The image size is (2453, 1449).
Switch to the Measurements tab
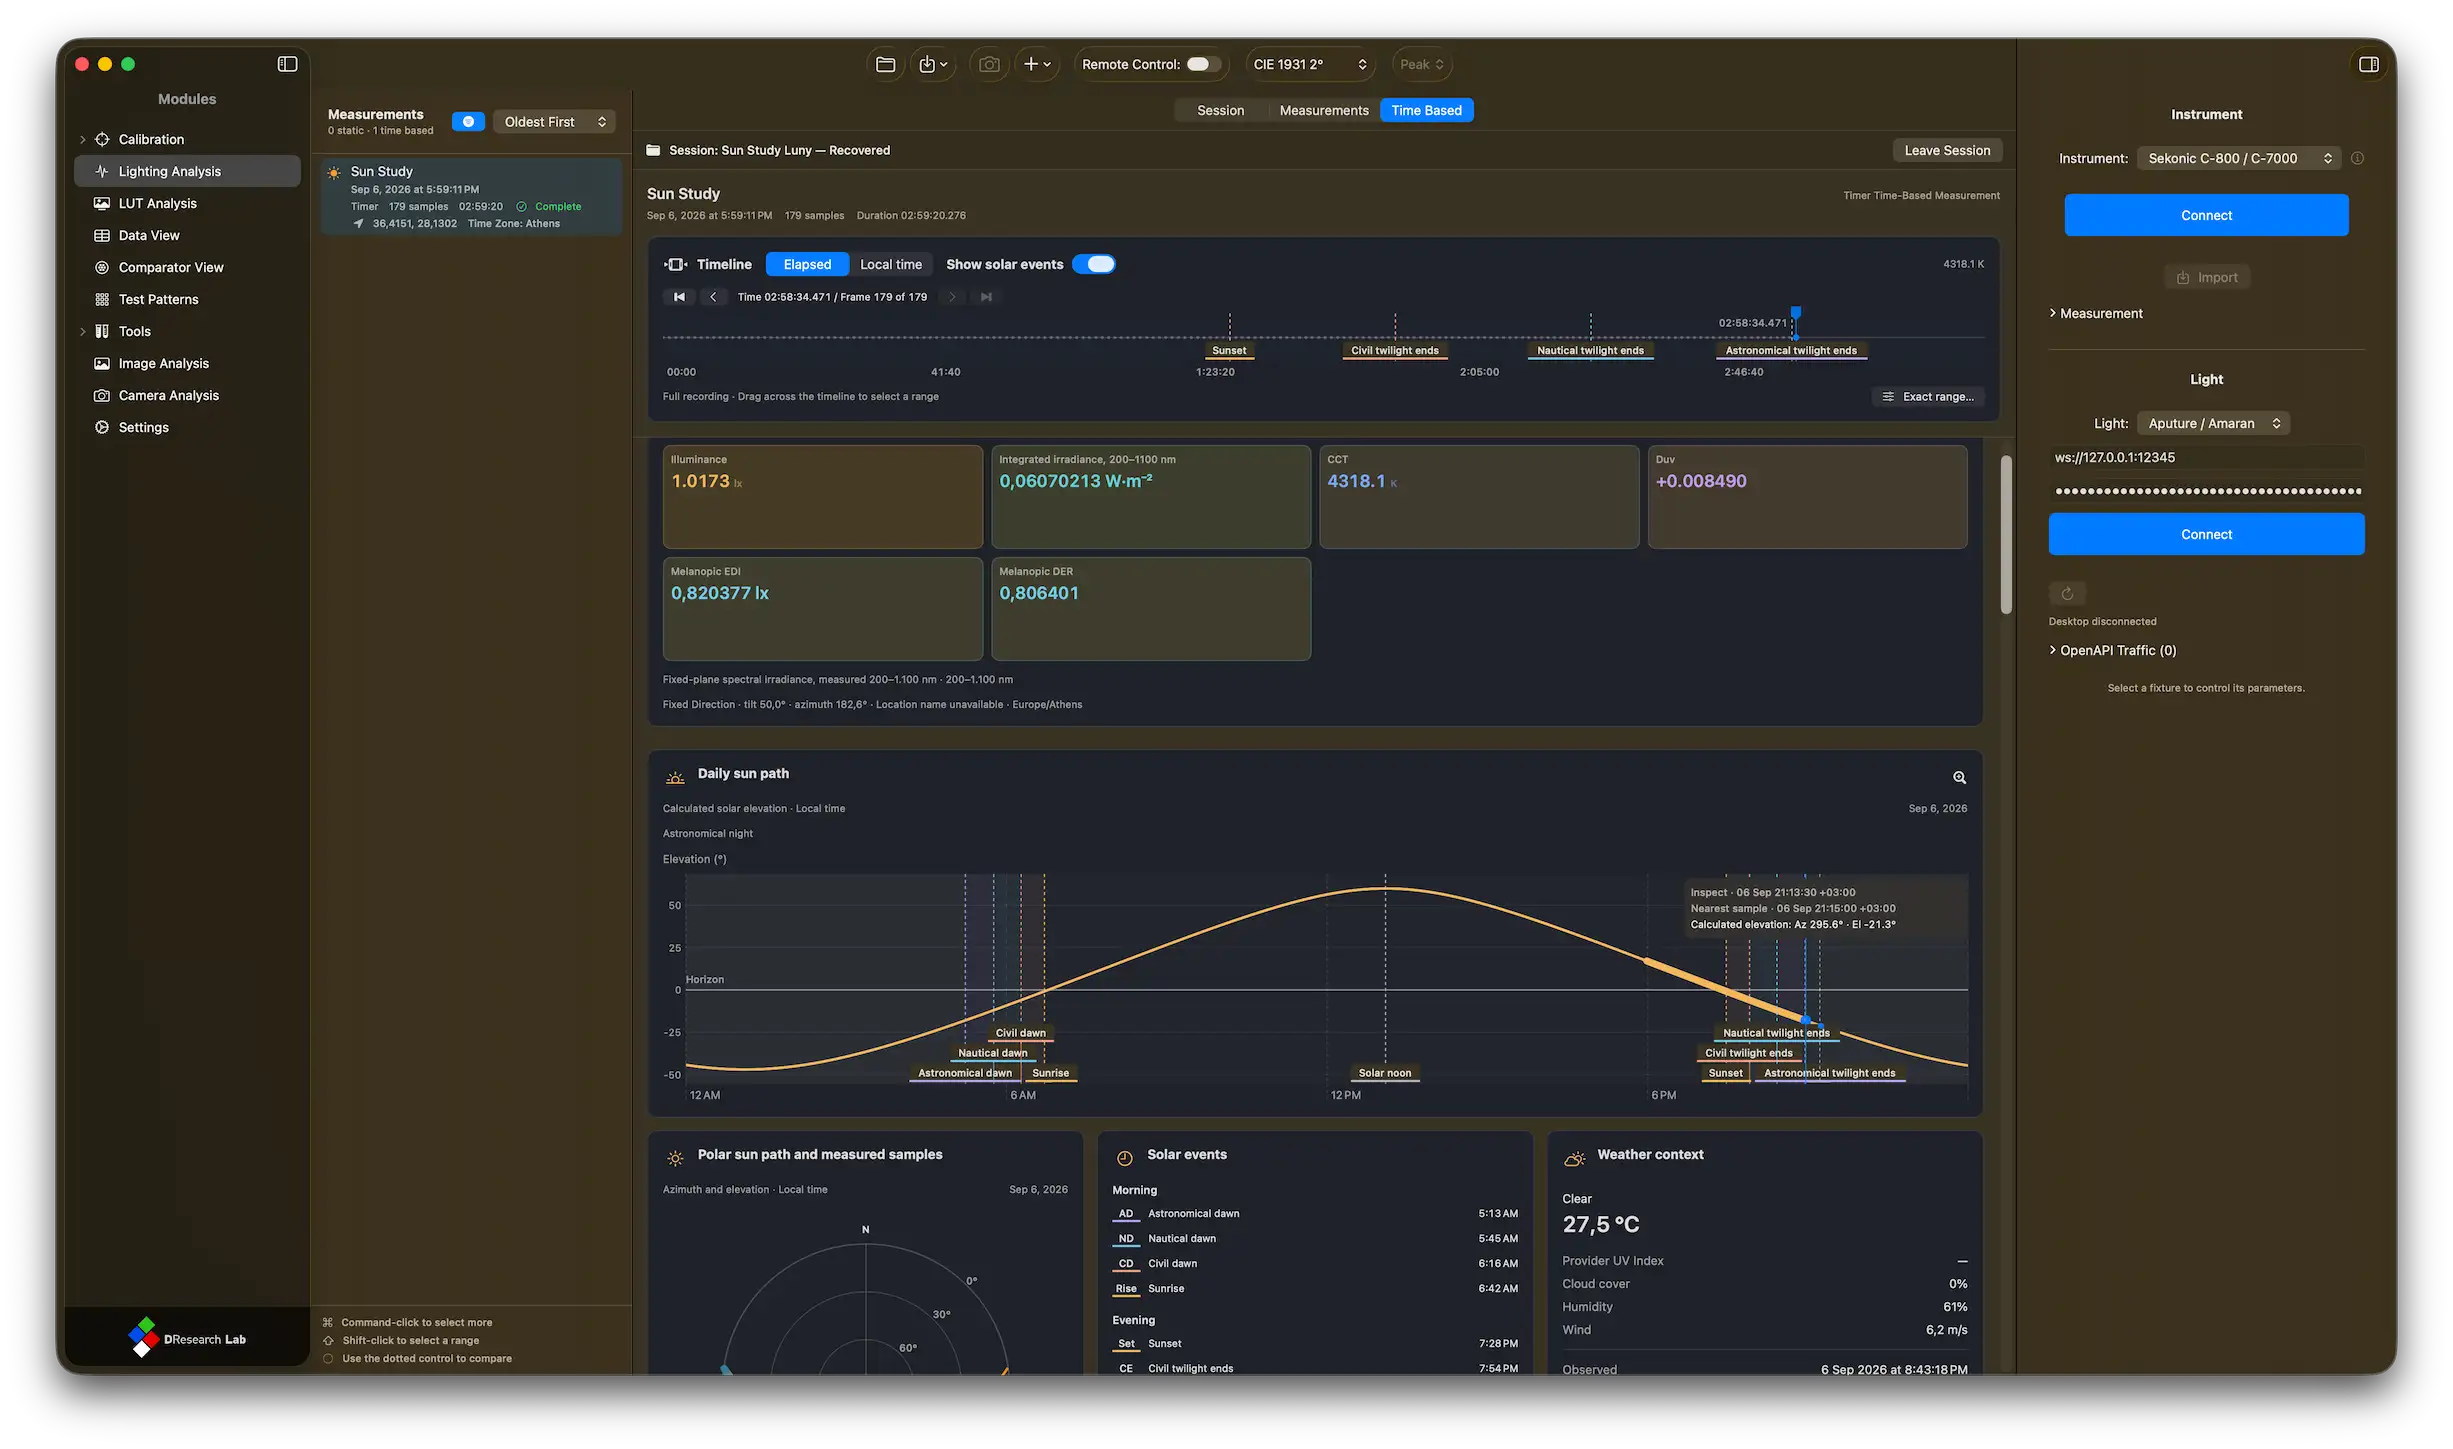coord(1324,110)
